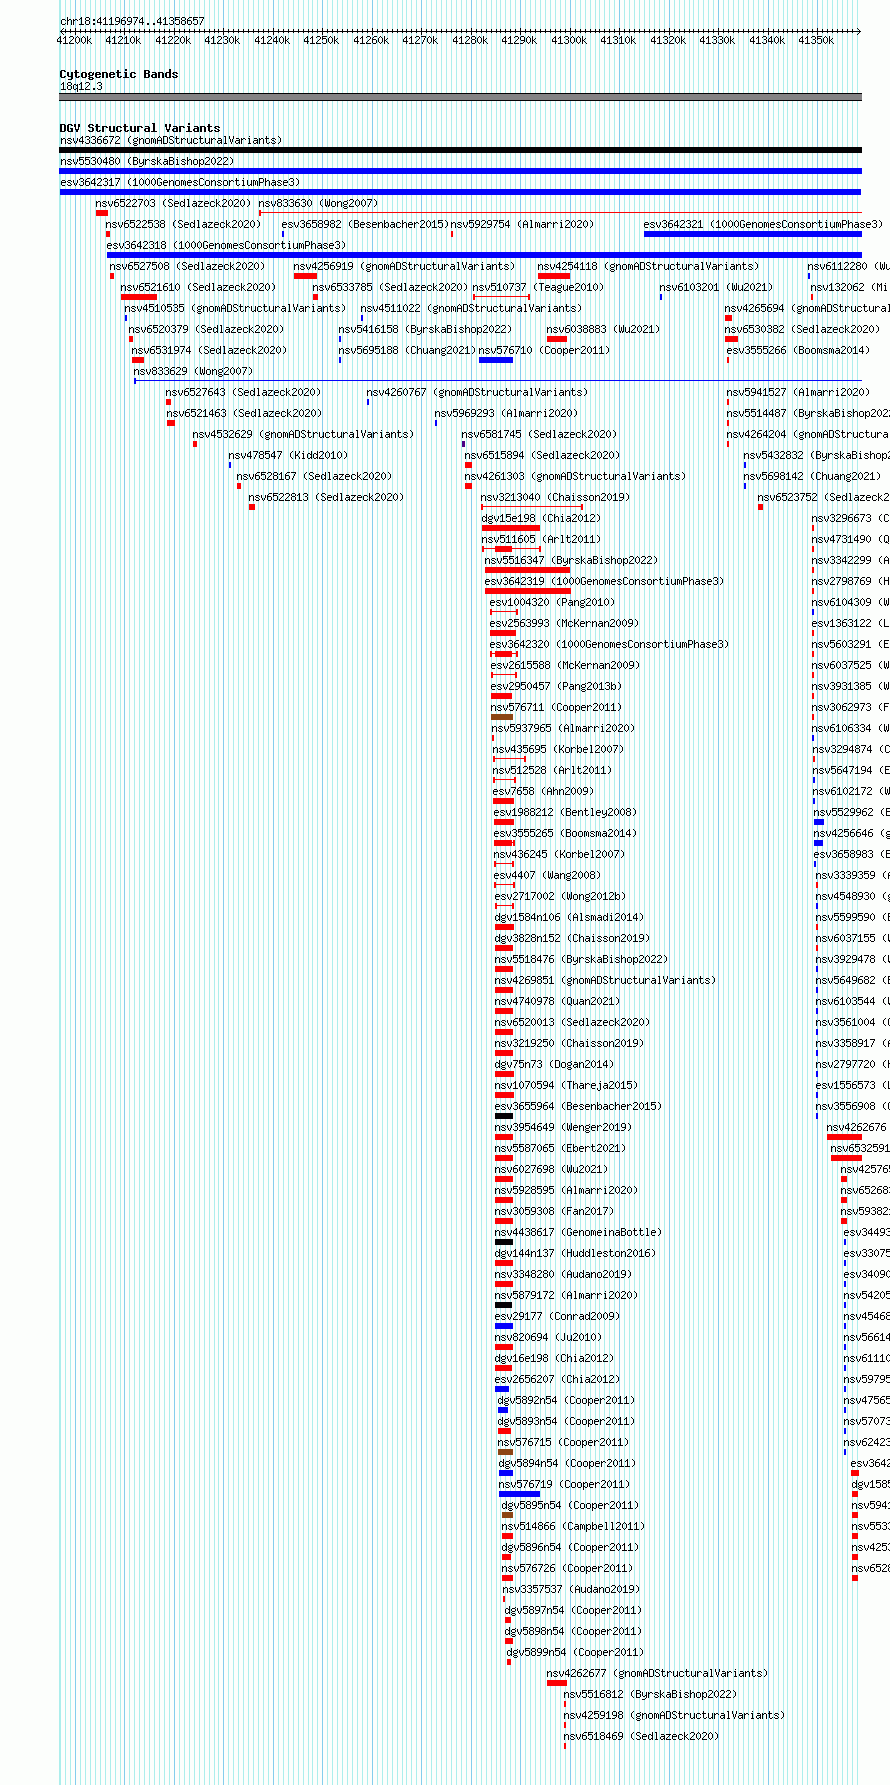The height and width of the screenshot is (1785, 890).
Task: Select the nsv514866 Campbell2011 variant
Action: click(573, 1526)
